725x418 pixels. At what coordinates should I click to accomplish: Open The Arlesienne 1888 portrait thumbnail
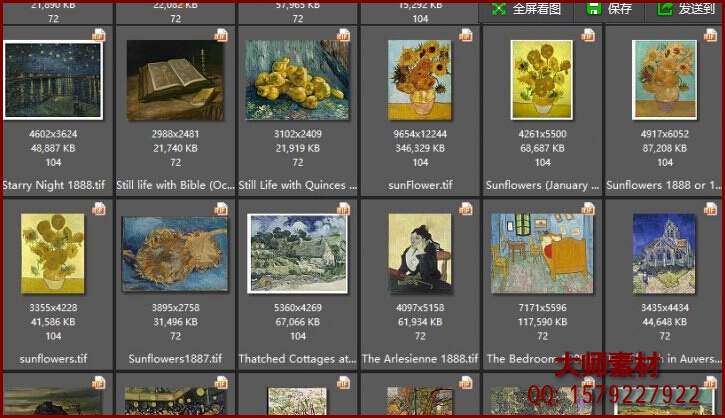pos(420,253)
